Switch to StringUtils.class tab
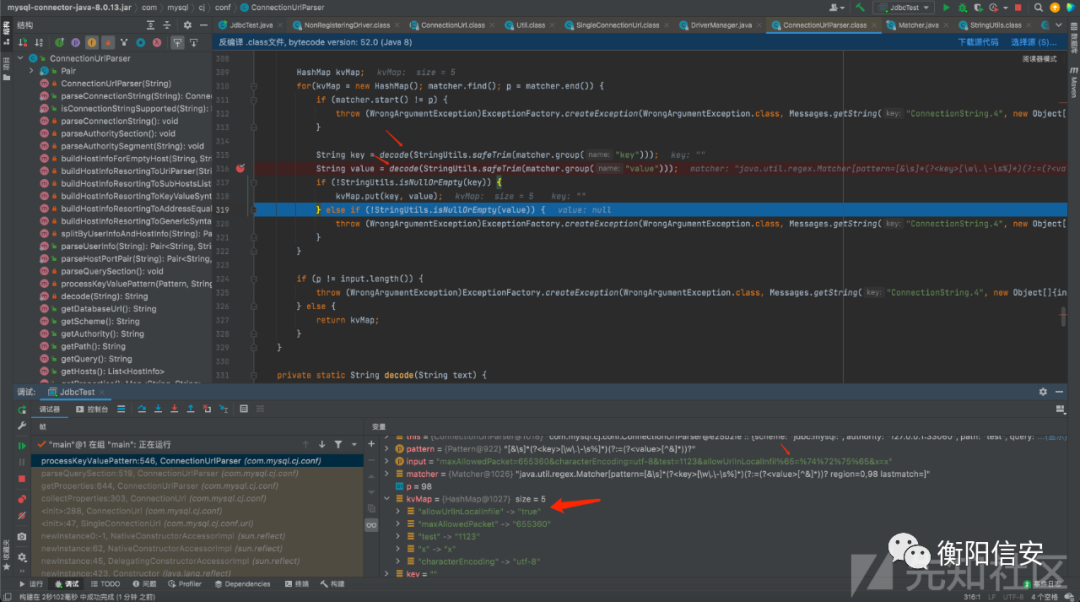1080x602 pixels. (995, 25)
